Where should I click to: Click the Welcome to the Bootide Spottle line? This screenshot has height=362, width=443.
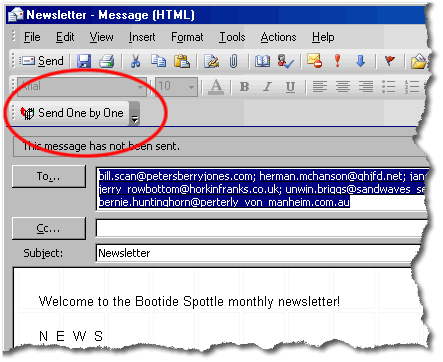pyautogui.click(x=189, y=302)
